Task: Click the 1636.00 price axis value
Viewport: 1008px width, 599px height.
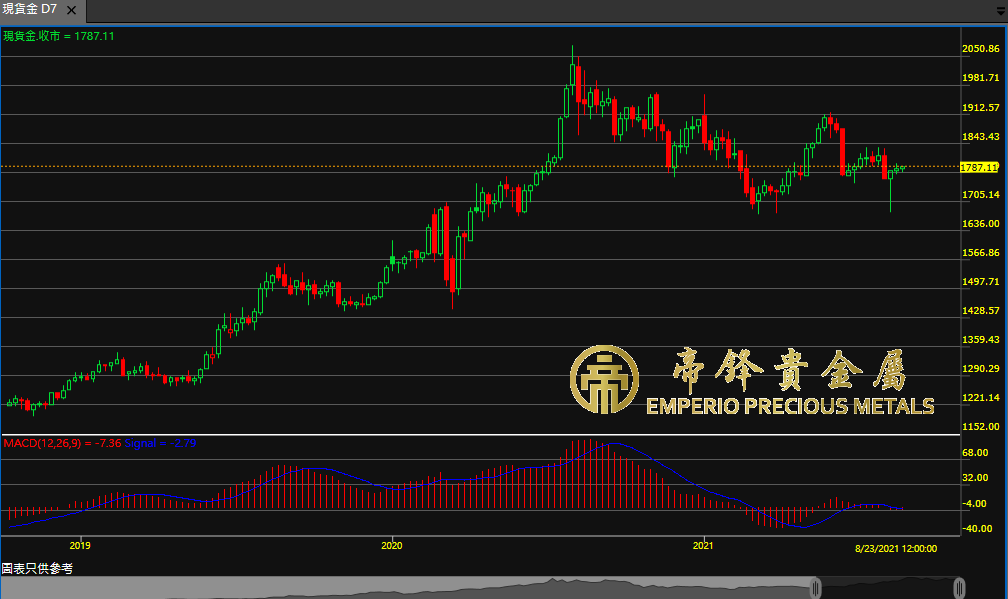Action: click(980, 224)
